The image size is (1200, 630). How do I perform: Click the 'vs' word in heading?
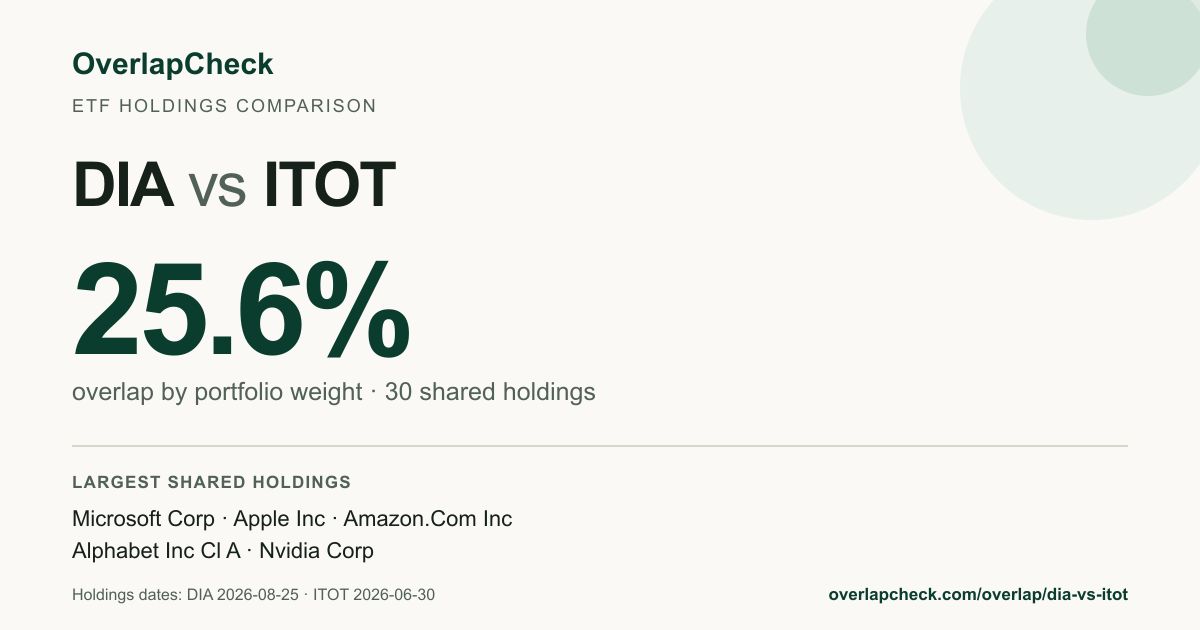tap(218, 190)
